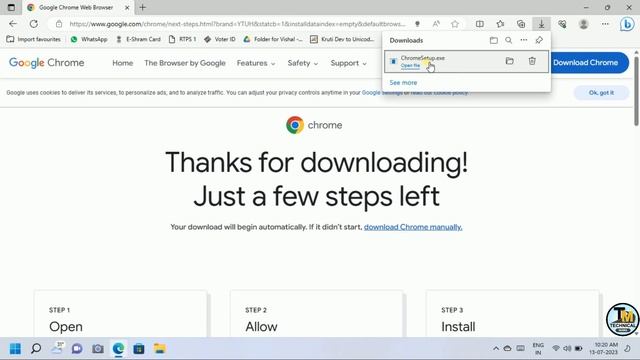The width and height of the screenshot is (640, 360).
Task: Expand Support dropdown menu
Action: pyautogui.click(x=349, y=63)
